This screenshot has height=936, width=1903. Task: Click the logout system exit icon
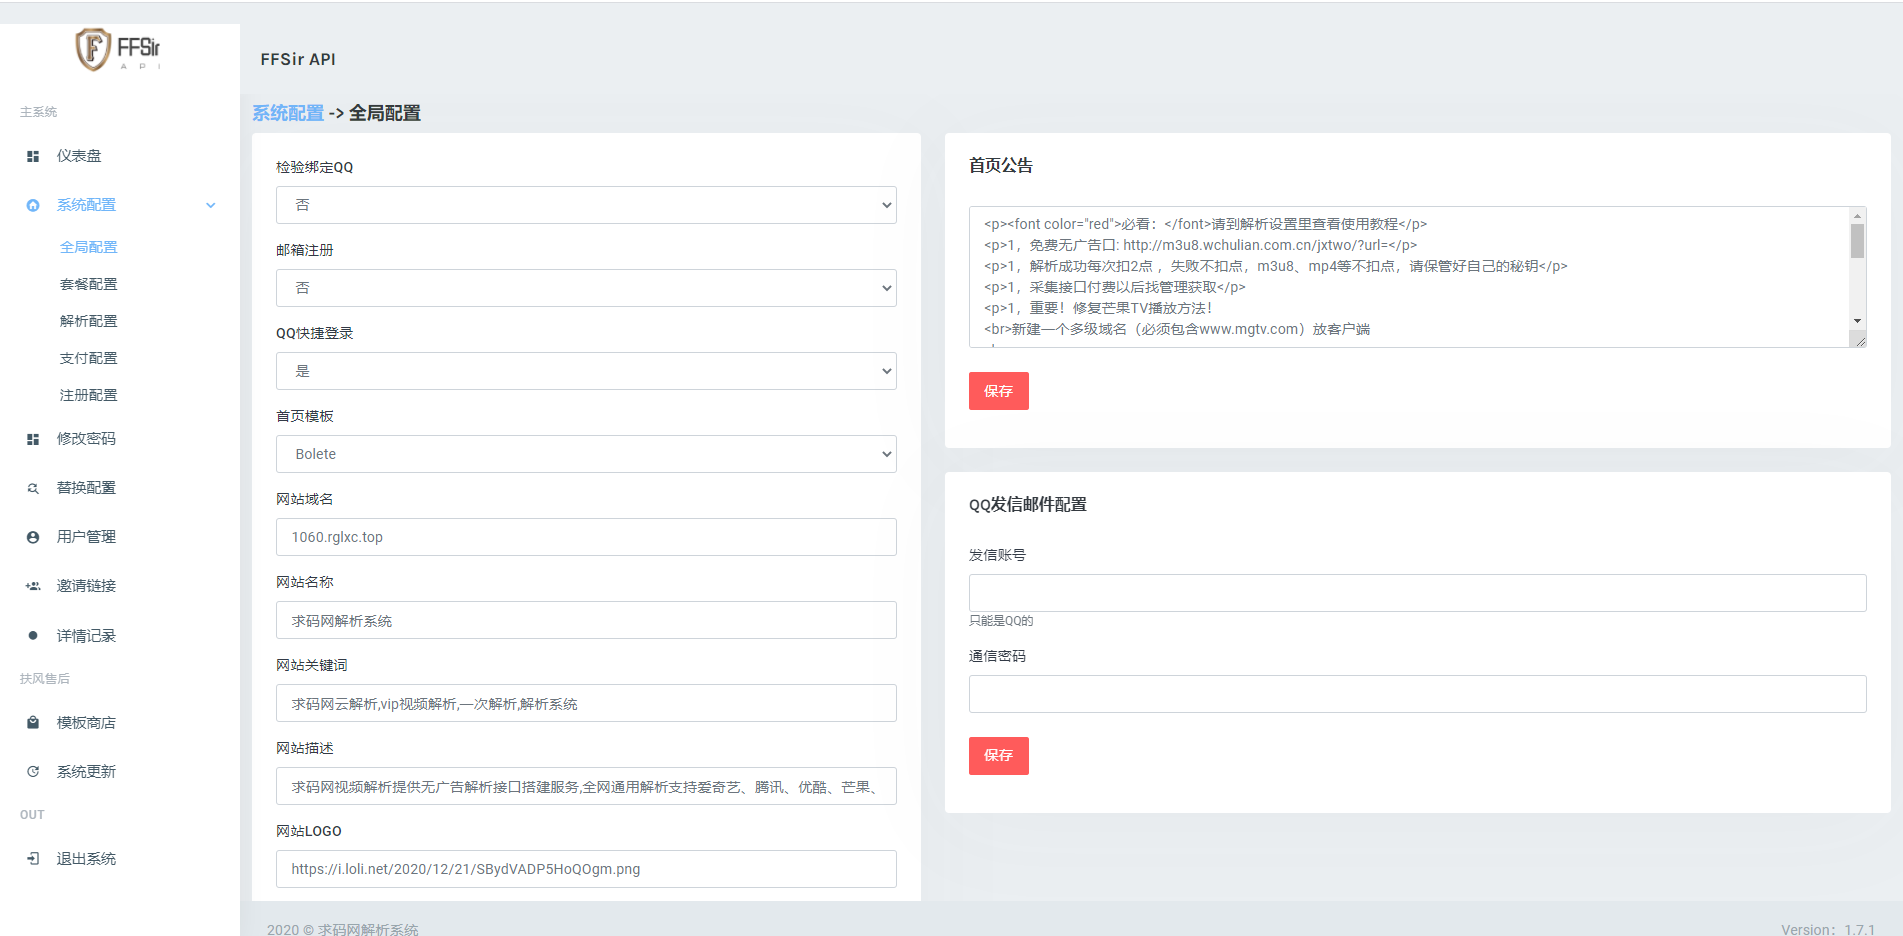click(x=33, y=859)
